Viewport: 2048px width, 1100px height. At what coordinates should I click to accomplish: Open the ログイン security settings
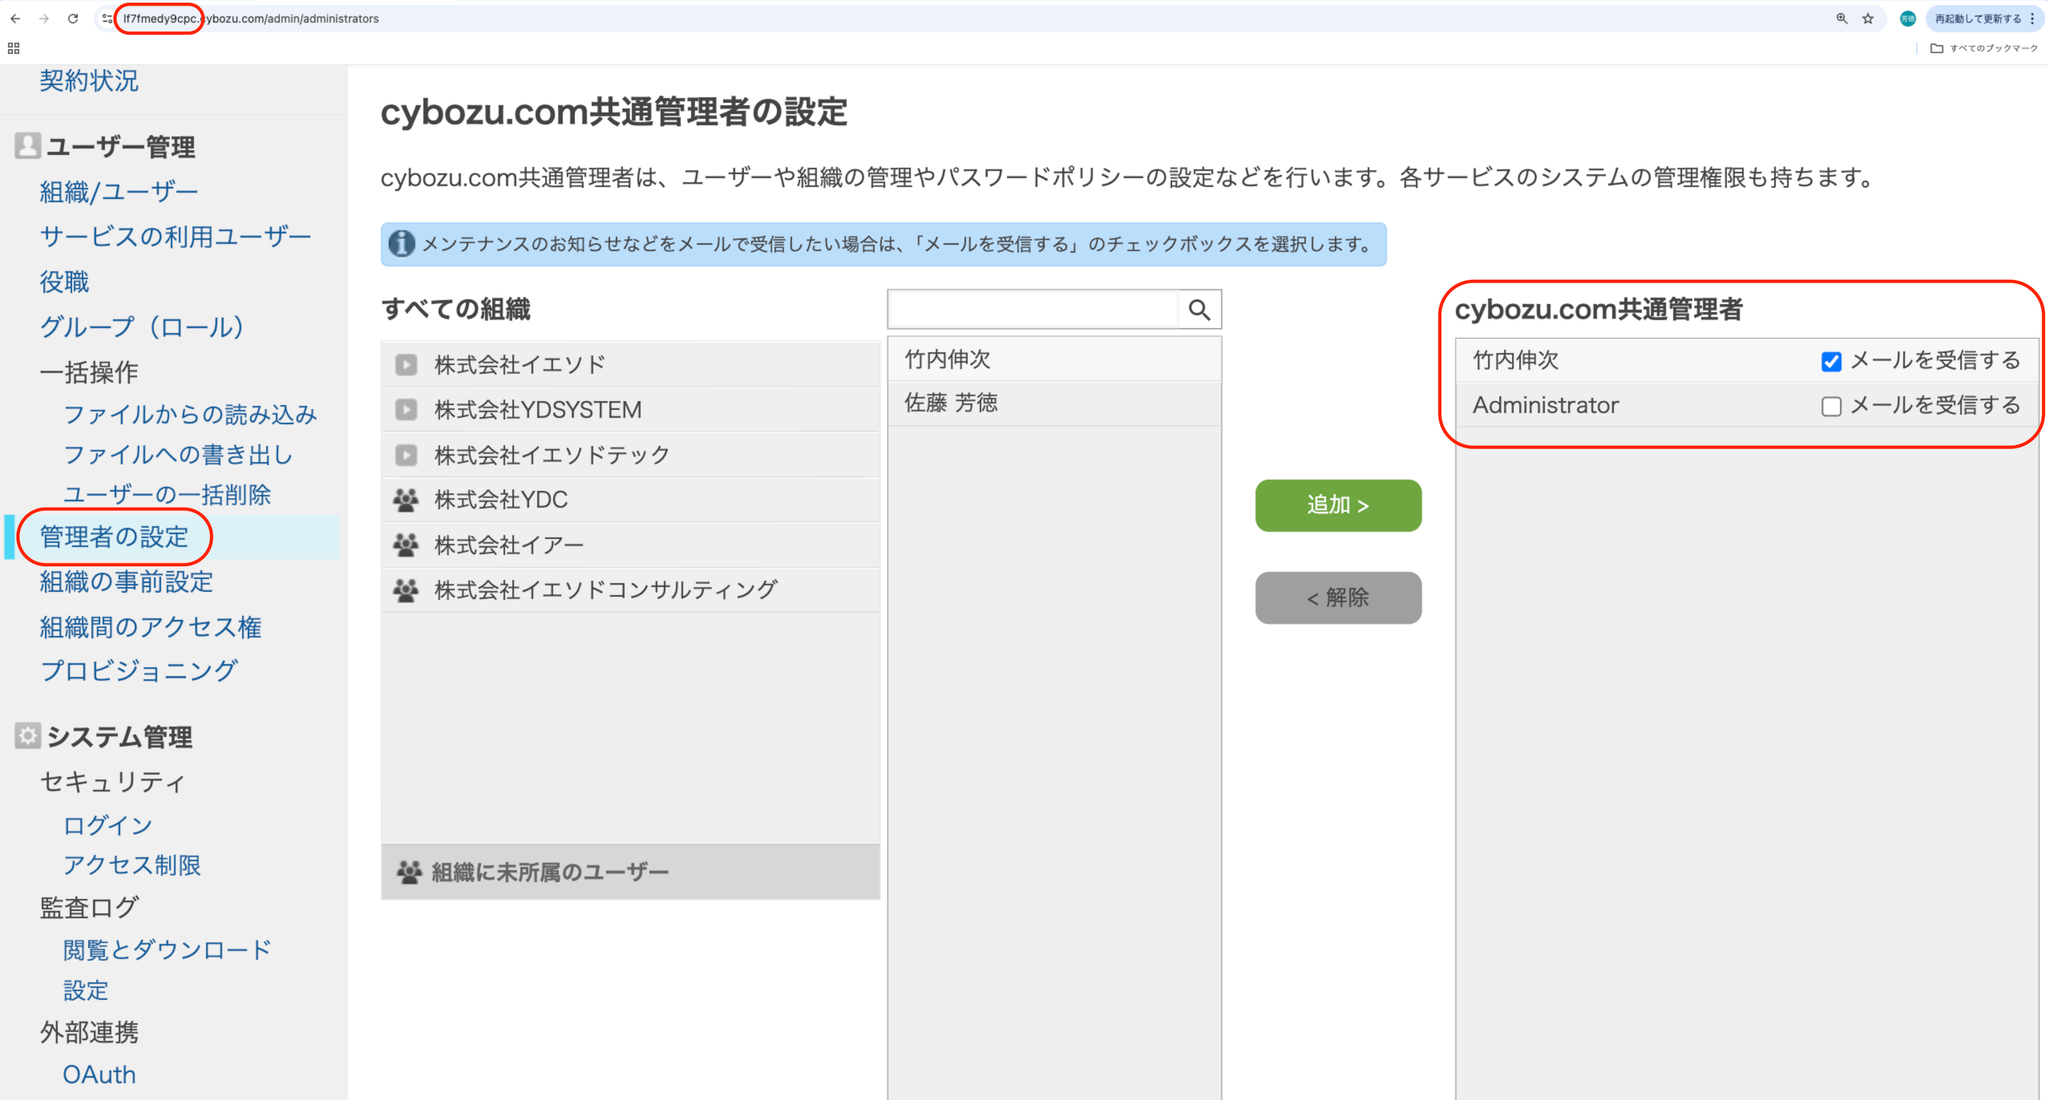coord(108,825)
